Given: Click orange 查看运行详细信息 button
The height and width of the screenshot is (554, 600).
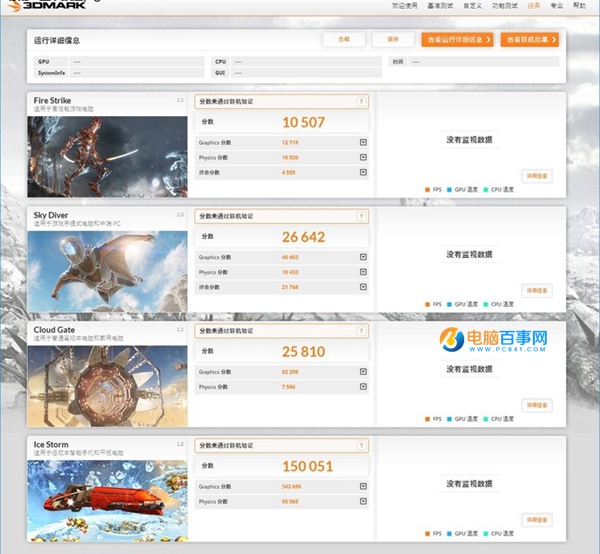Looking at the screenshot, I should click(457, 39).
